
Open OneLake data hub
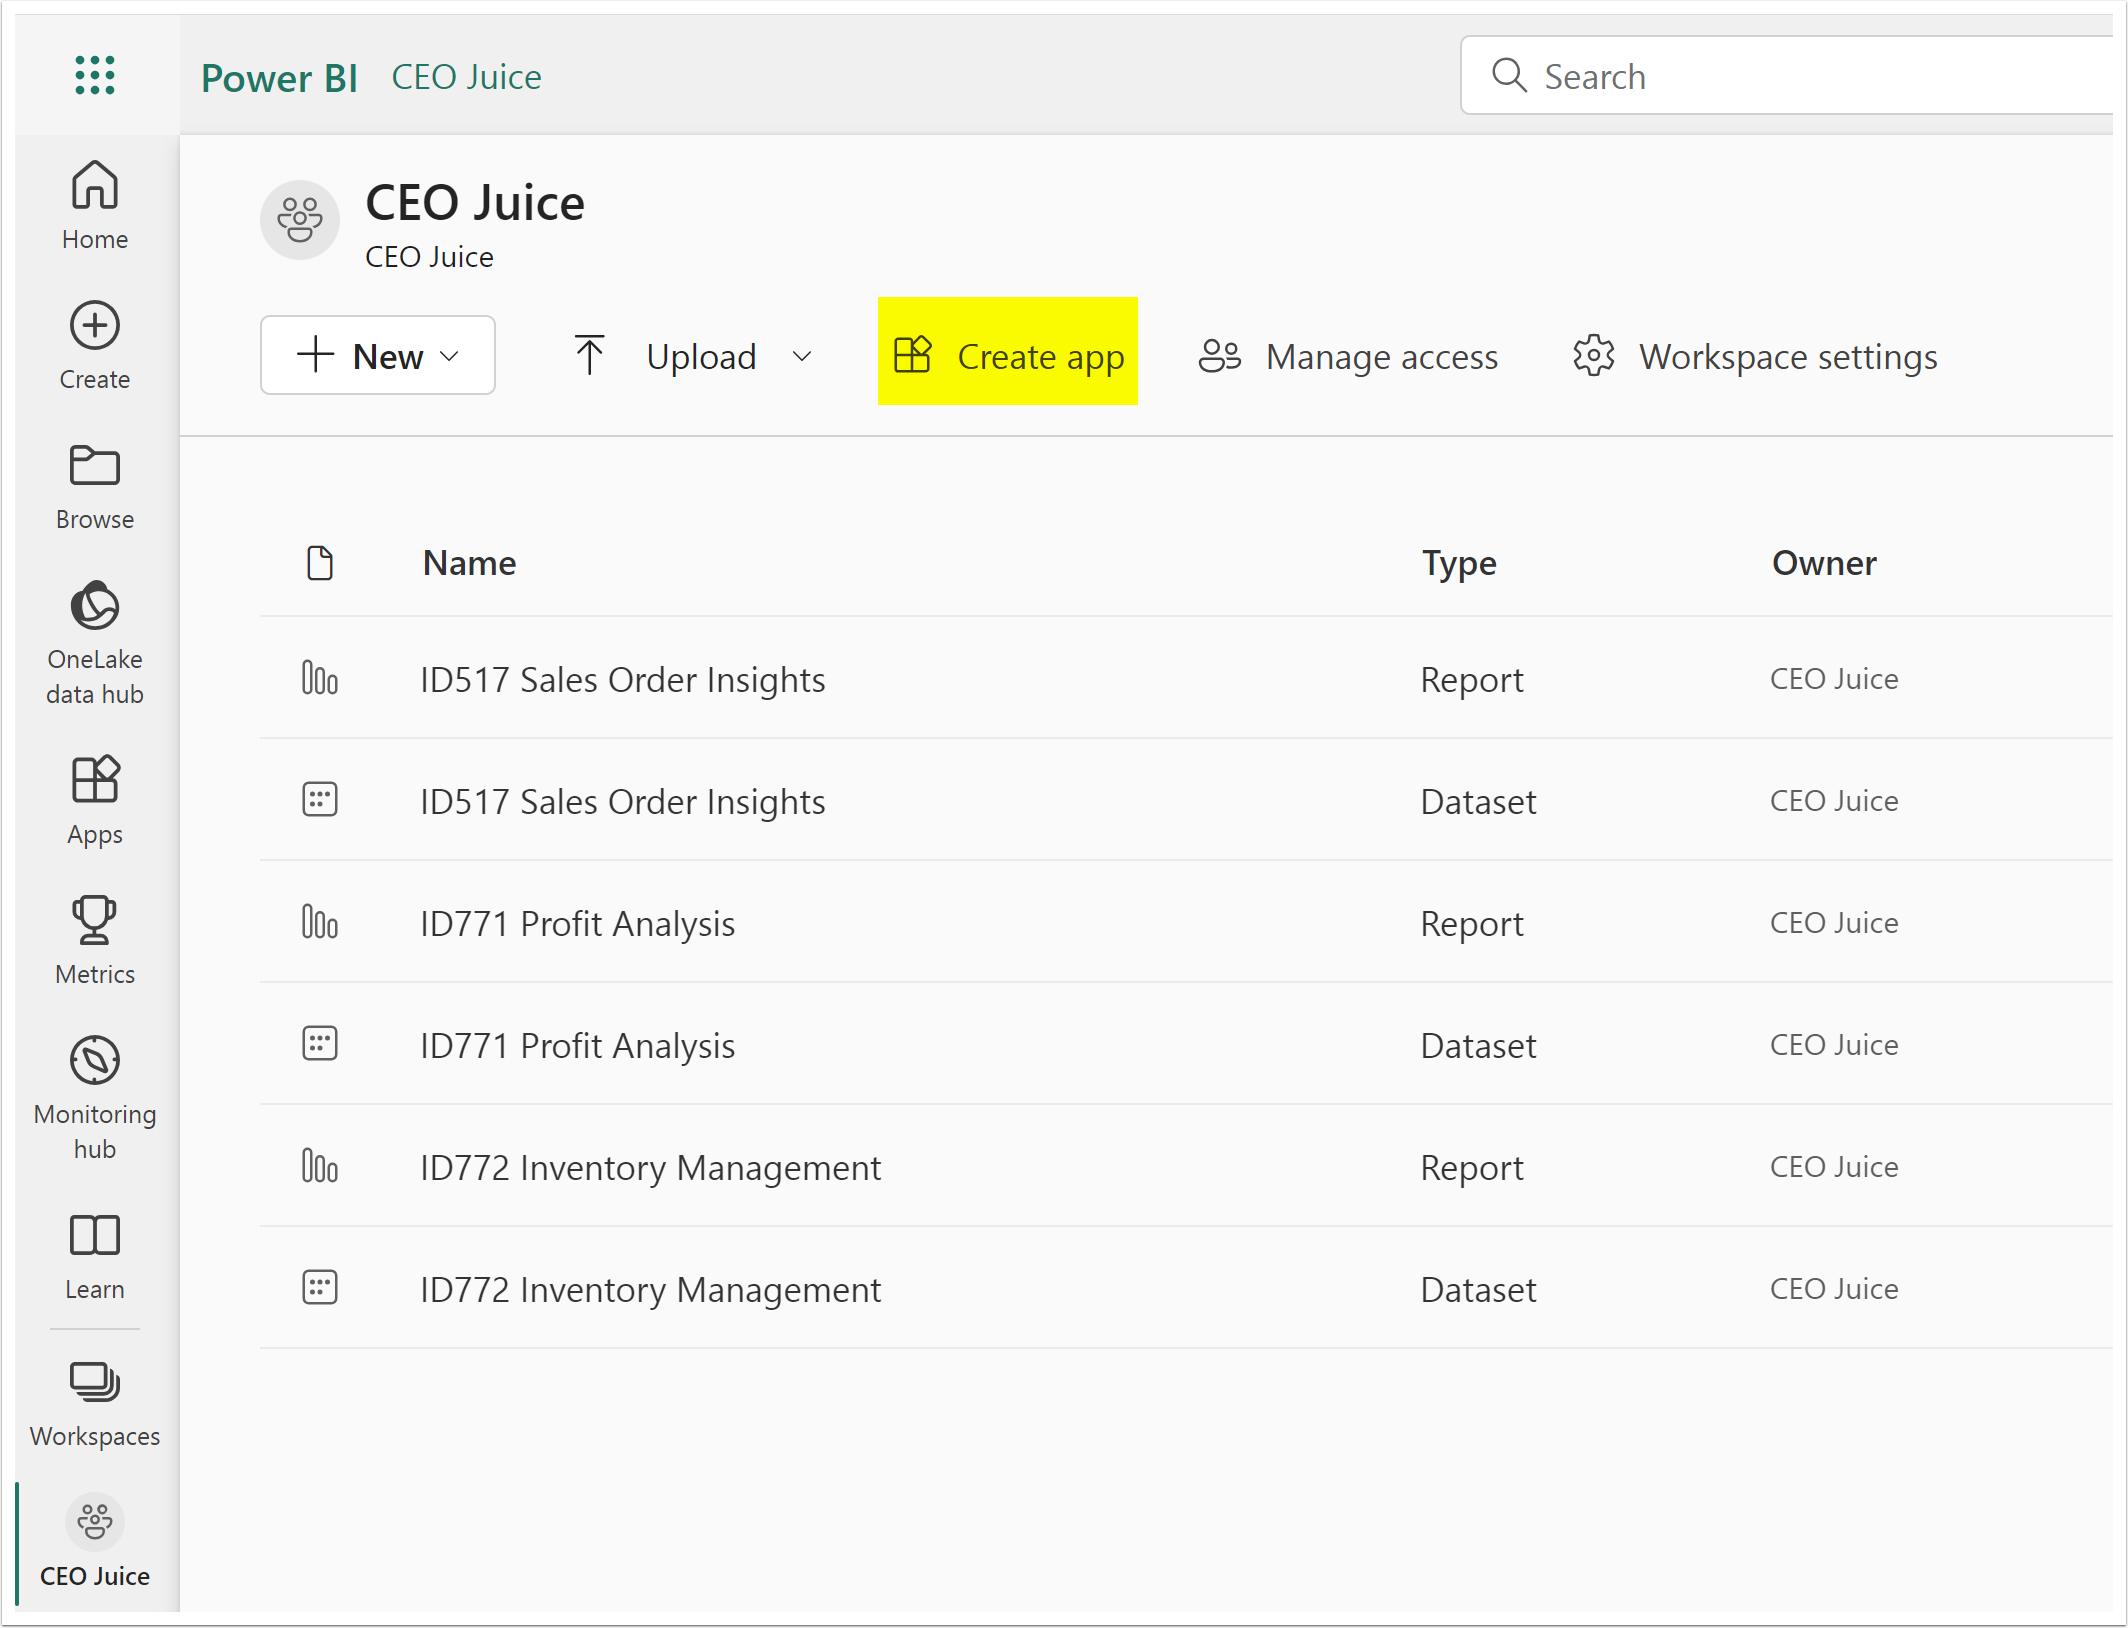[95, 642]
